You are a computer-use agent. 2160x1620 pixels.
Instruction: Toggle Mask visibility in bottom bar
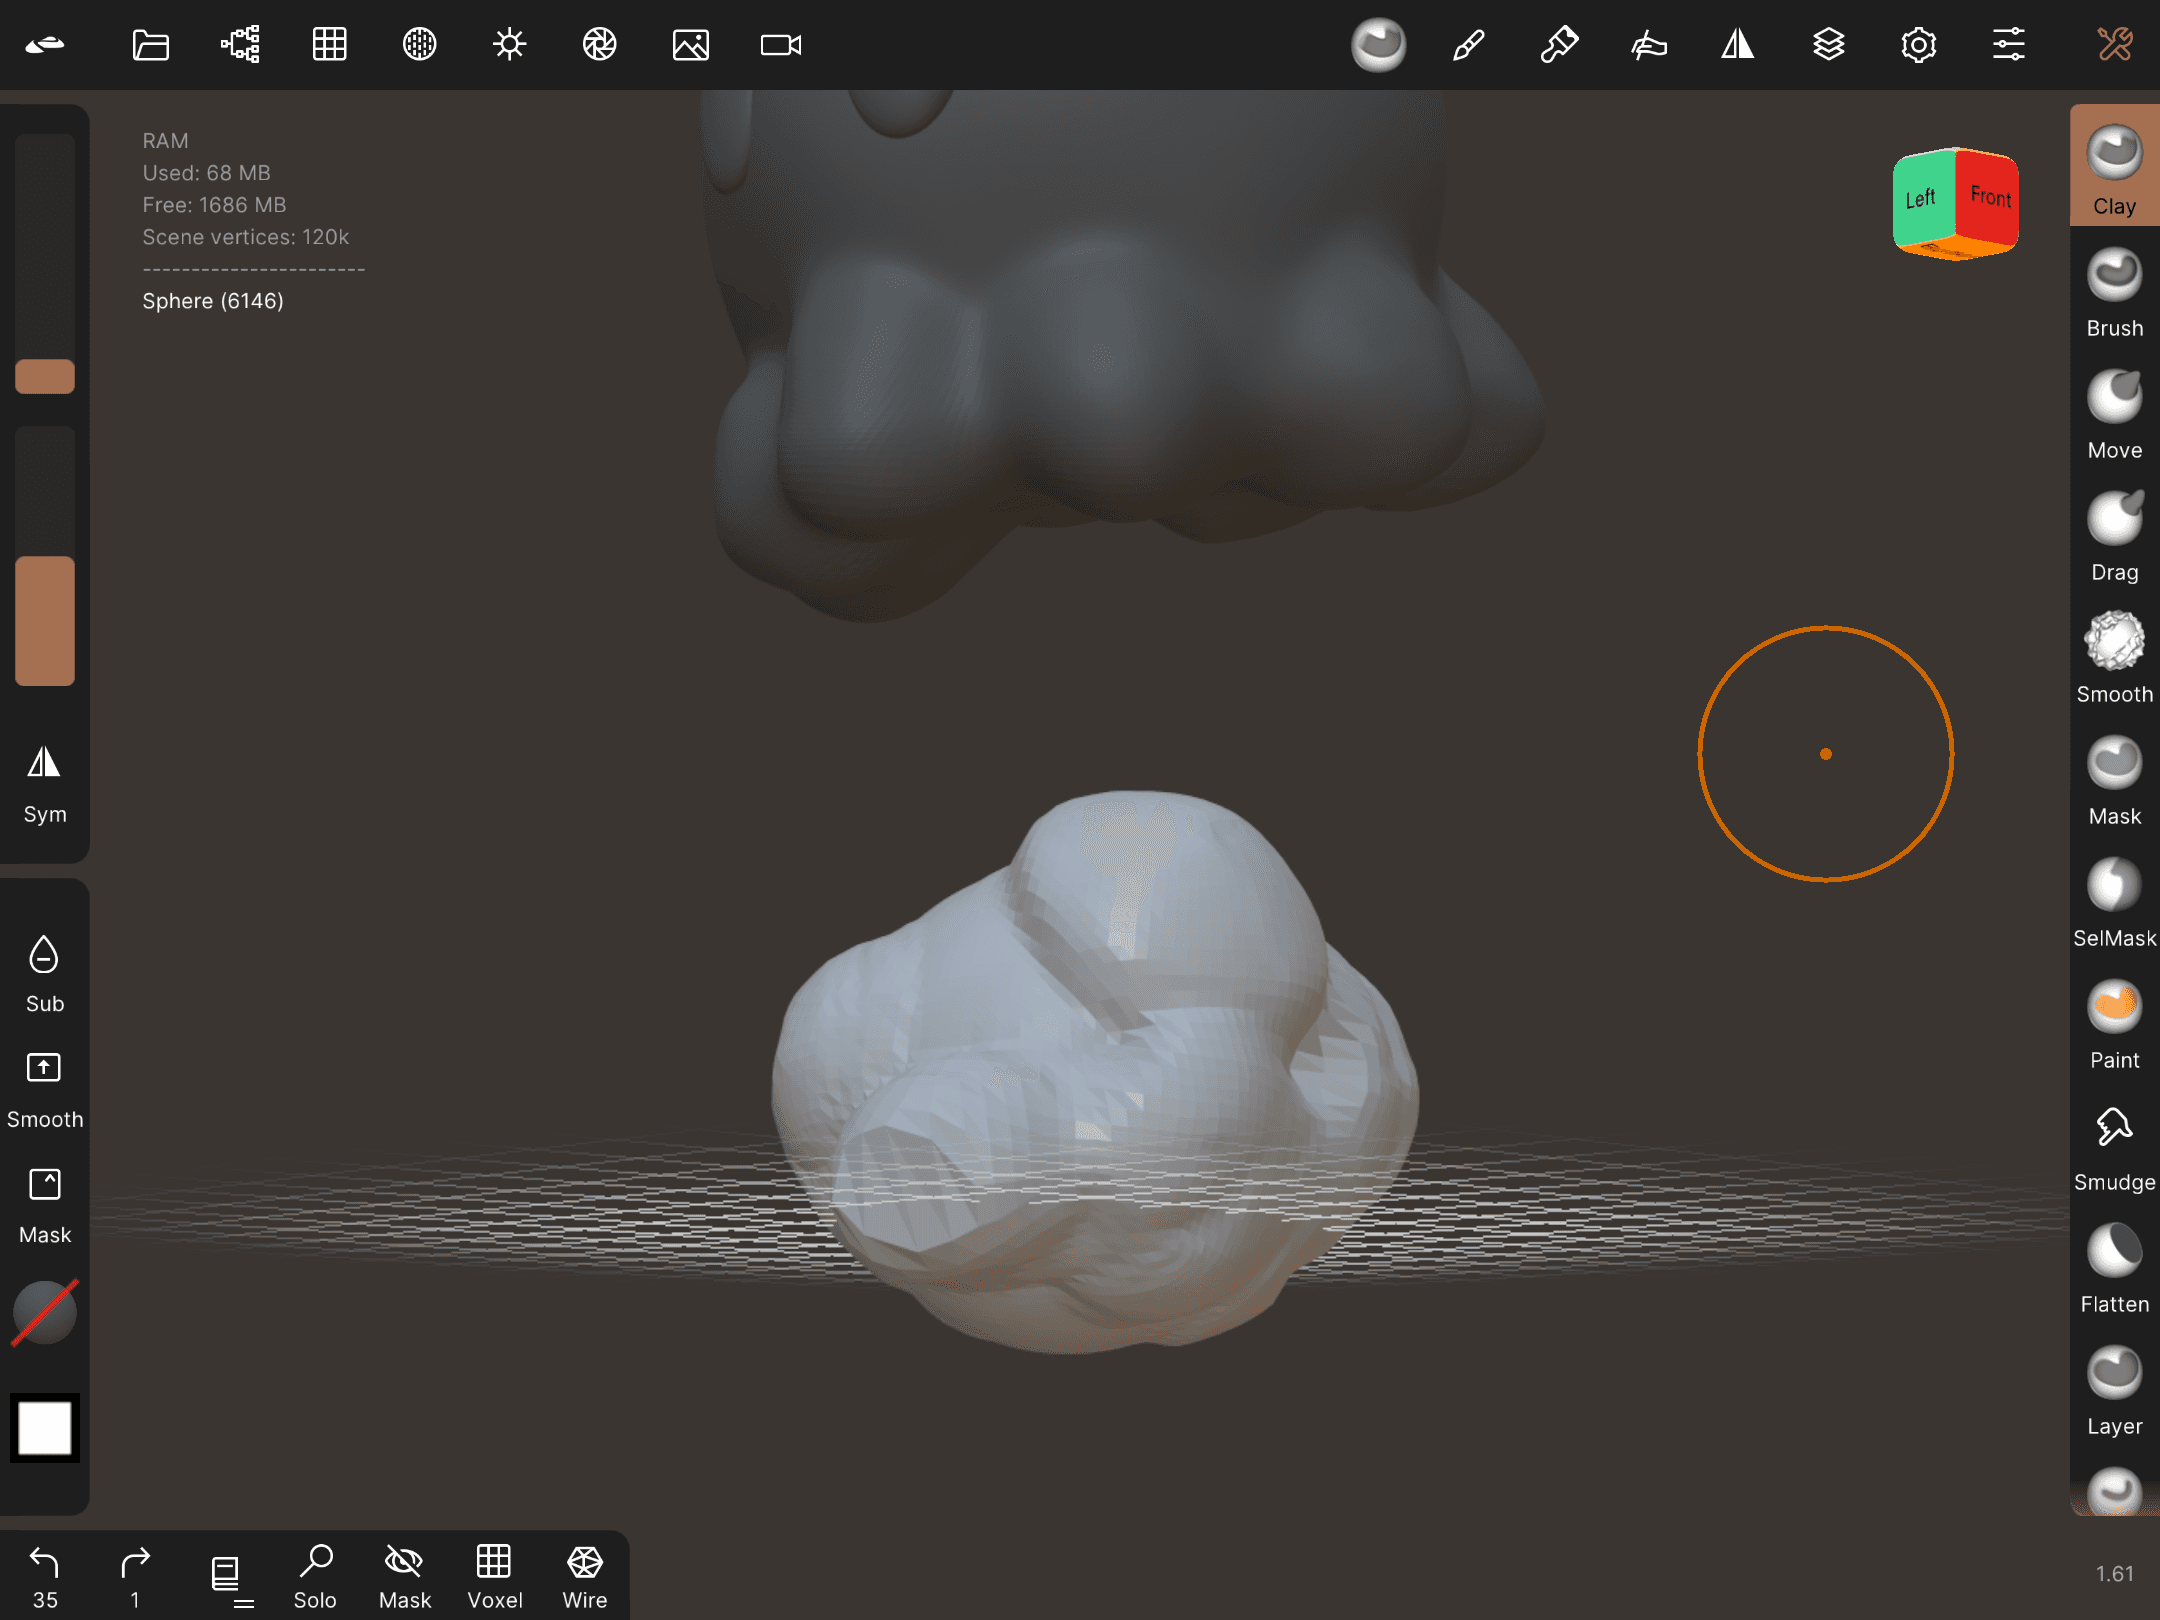[404, 1577]
